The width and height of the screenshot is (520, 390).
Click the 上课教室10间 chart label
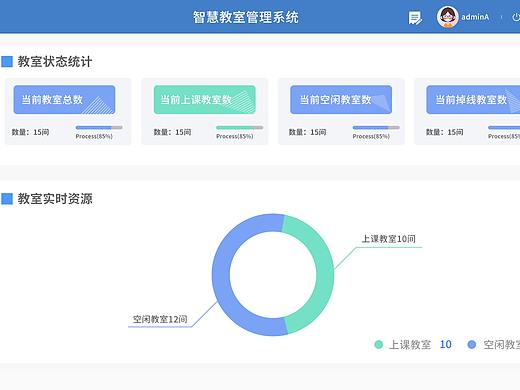(x=389, y=239)
